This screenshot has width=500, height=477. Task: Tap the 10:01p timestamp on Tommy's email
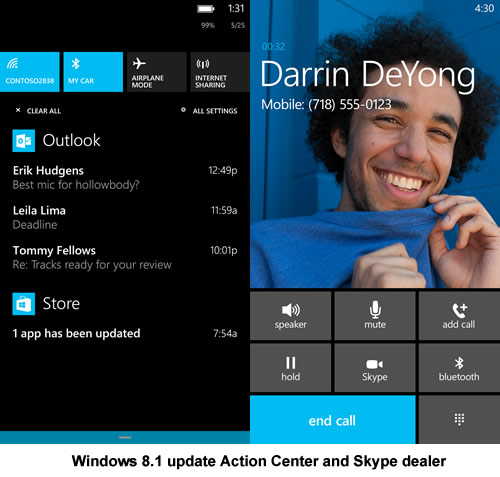tap(224, 251)
